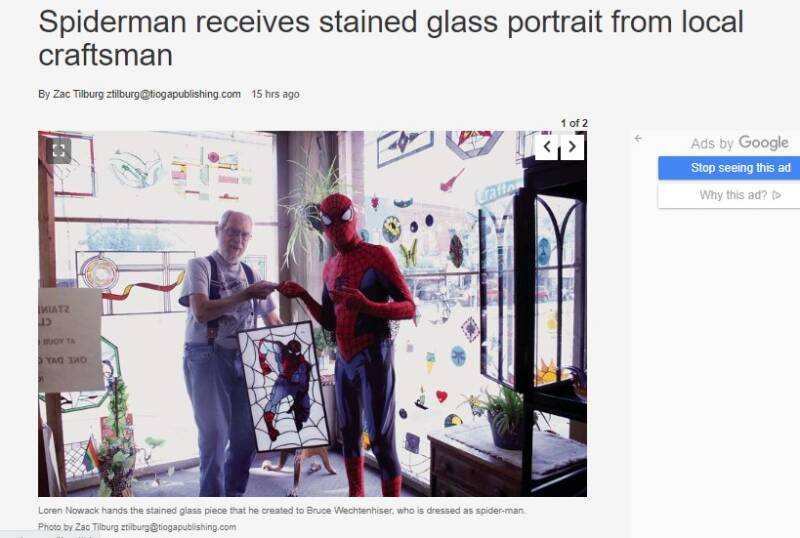Image resolution: width=800 pixels, height=538 pixels.
Task: Click the AdChoices icon beside Why this ad
Action: click(x=777, y=195)
